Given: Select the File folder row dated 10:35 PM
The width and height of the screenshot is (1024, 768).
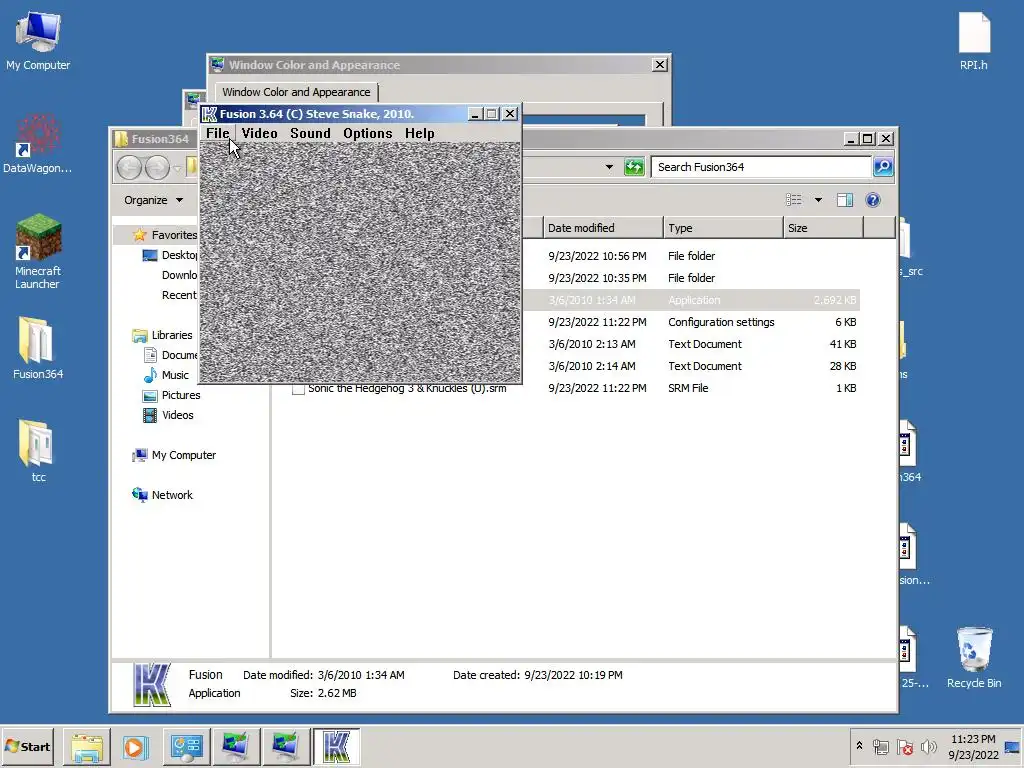Looking at the screenshot, I should pos(690,278).
